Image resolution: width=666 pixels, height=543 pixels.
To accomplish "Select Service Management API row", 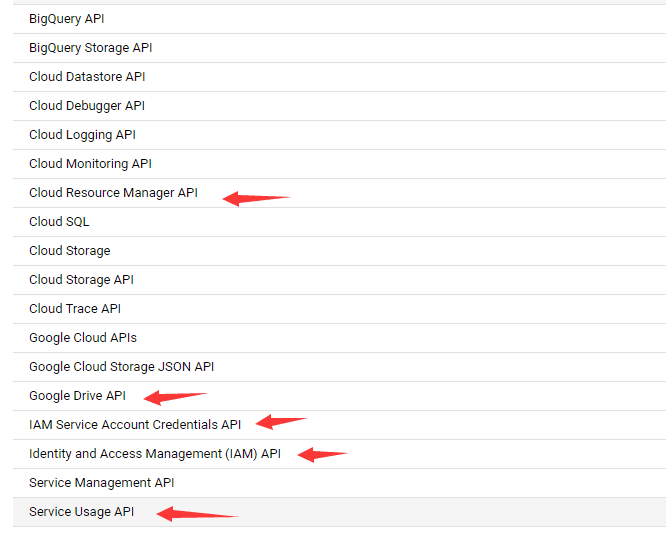I will pos(101,483).
